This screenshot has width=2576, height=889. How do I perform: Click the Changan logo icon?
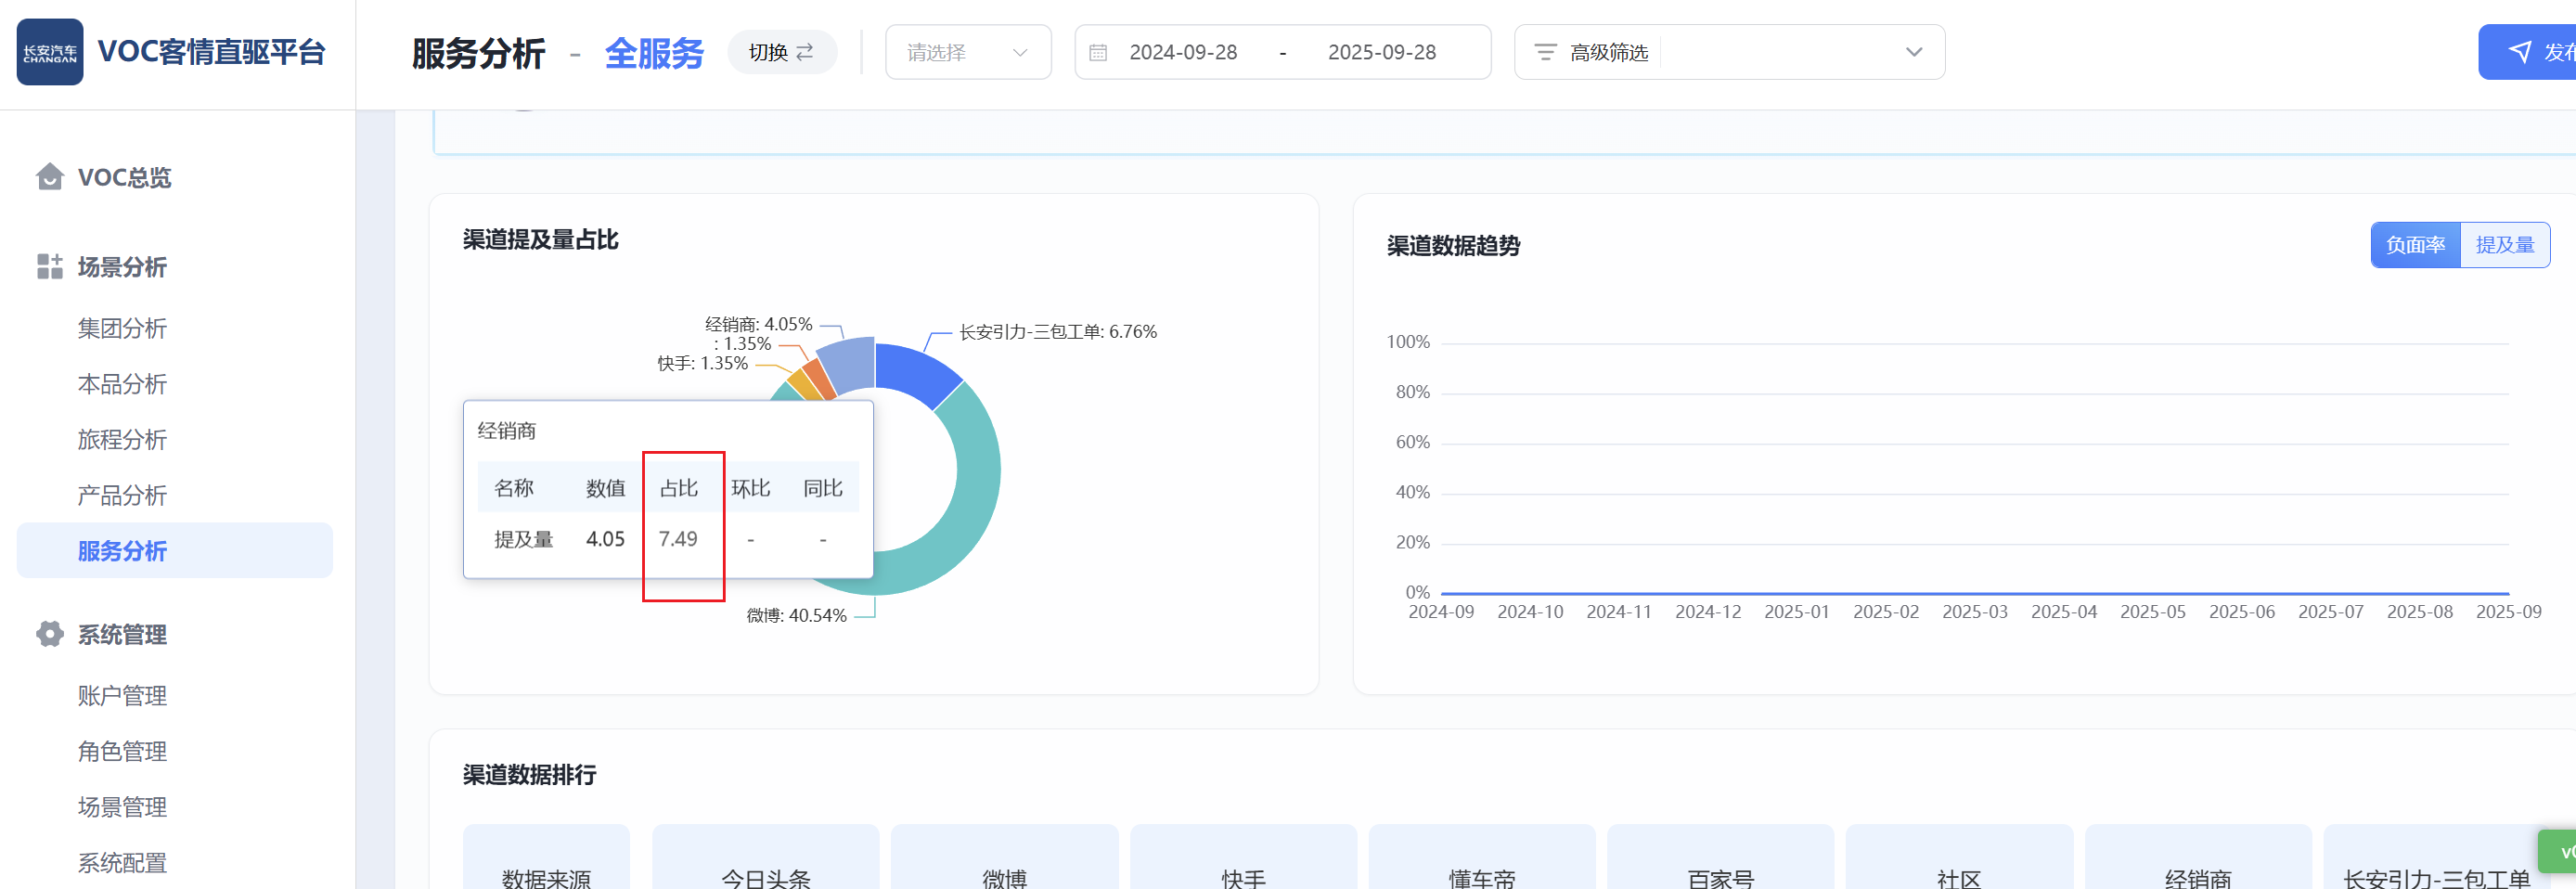[50, 52]
